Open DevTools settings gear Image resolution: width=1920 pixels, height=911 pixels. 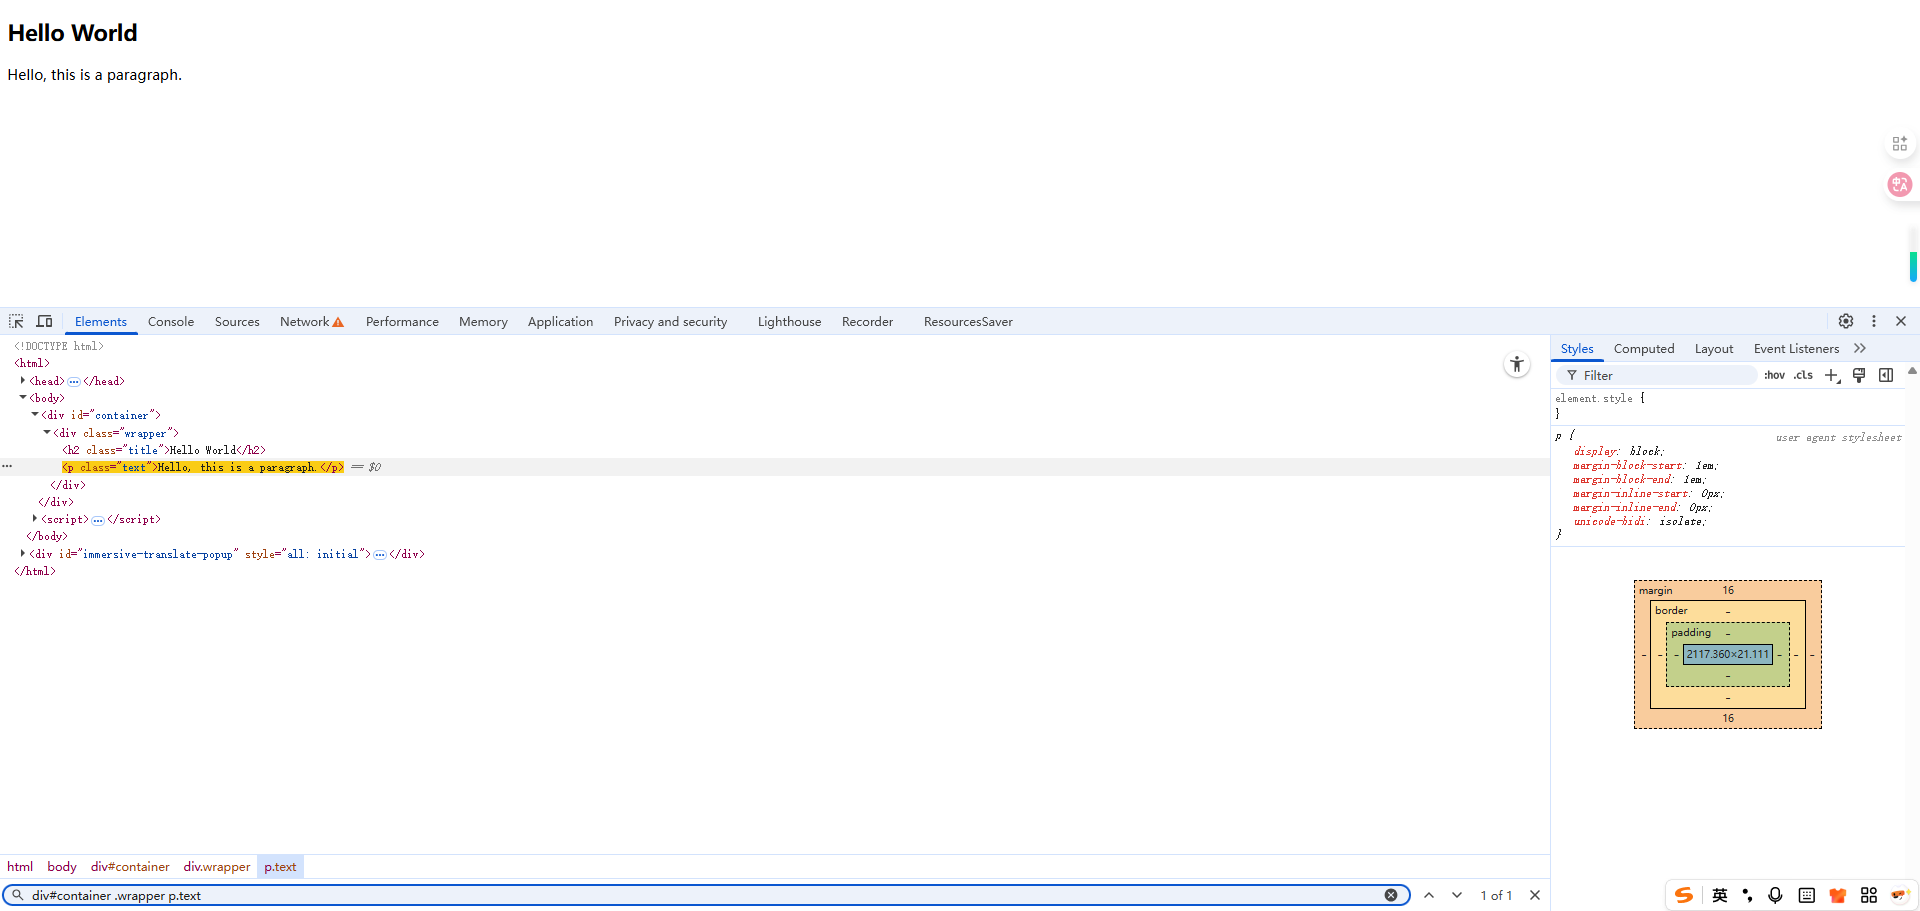(1846, 321)
